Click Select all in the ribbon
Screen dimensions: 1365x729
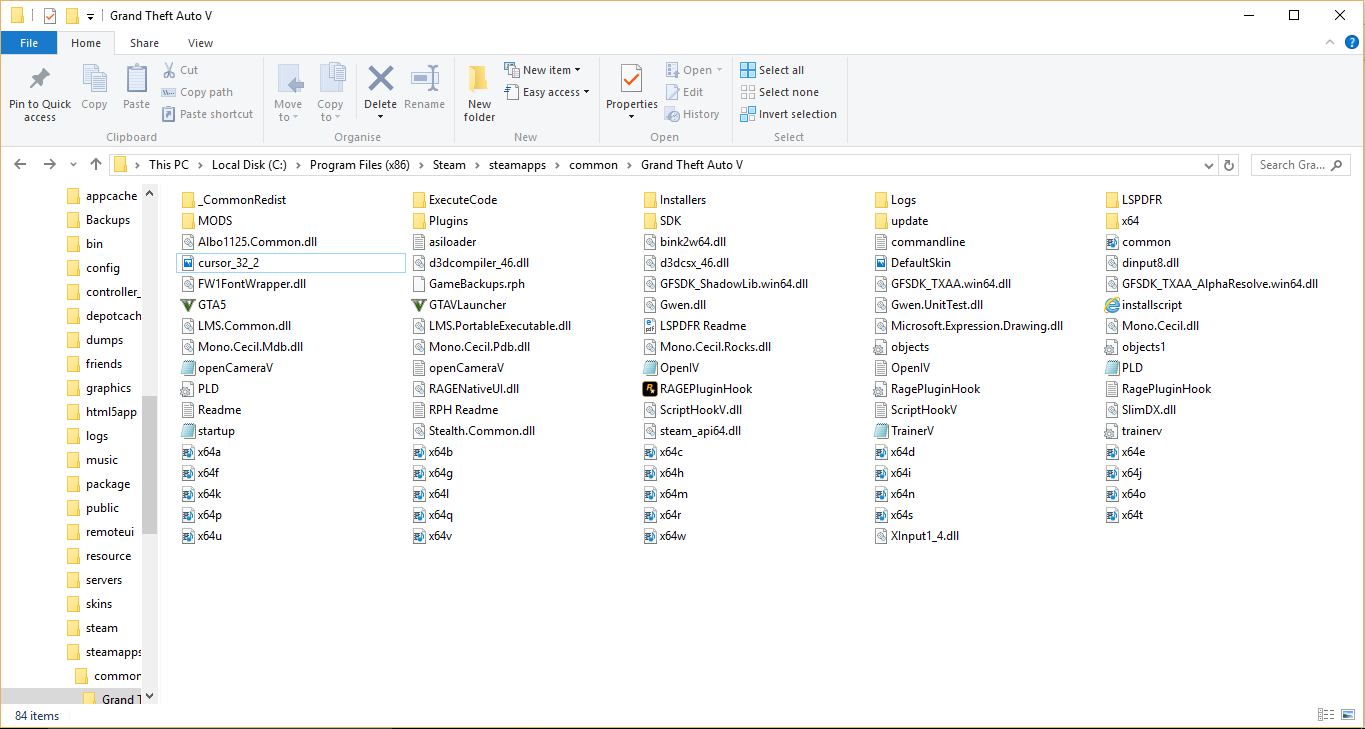[x=772, y=70]
